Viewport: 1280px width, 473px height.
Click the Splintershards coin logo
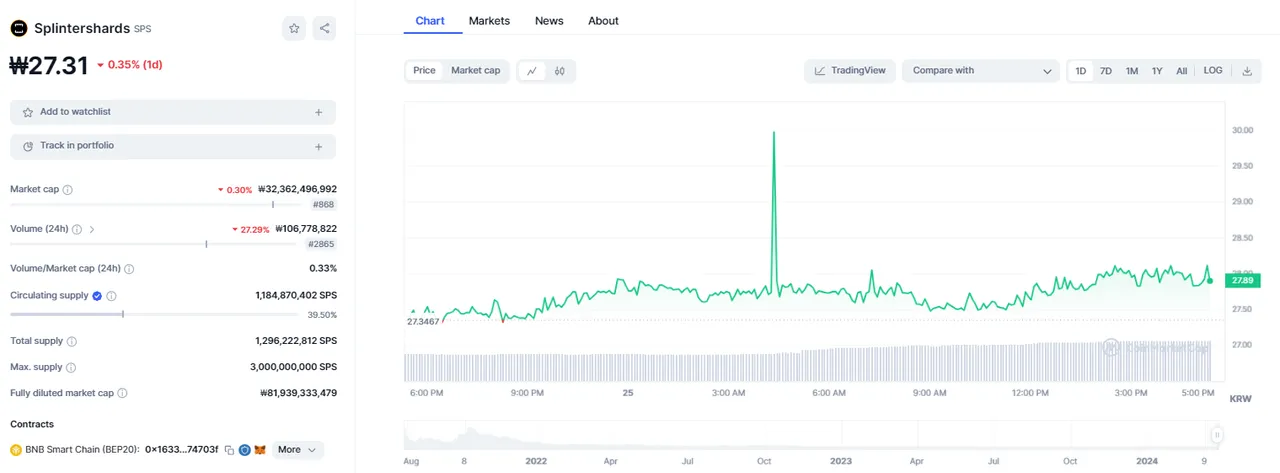click(18, 29)
